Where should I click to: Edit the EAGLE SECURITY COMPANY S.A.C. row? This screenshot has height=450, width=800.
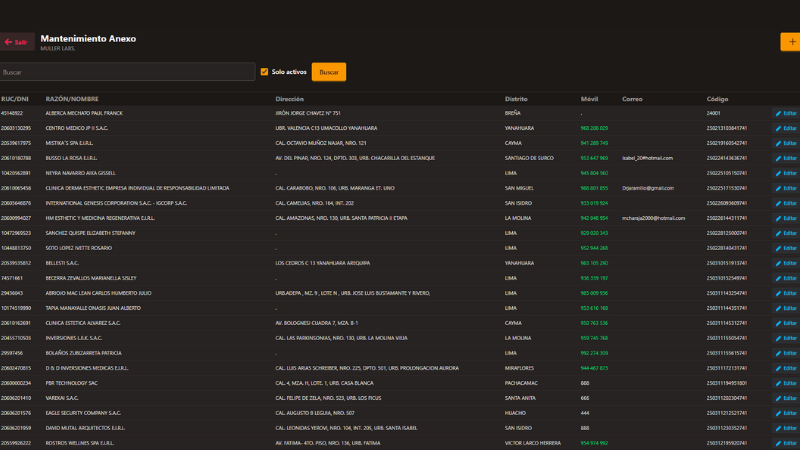[786, 413]
